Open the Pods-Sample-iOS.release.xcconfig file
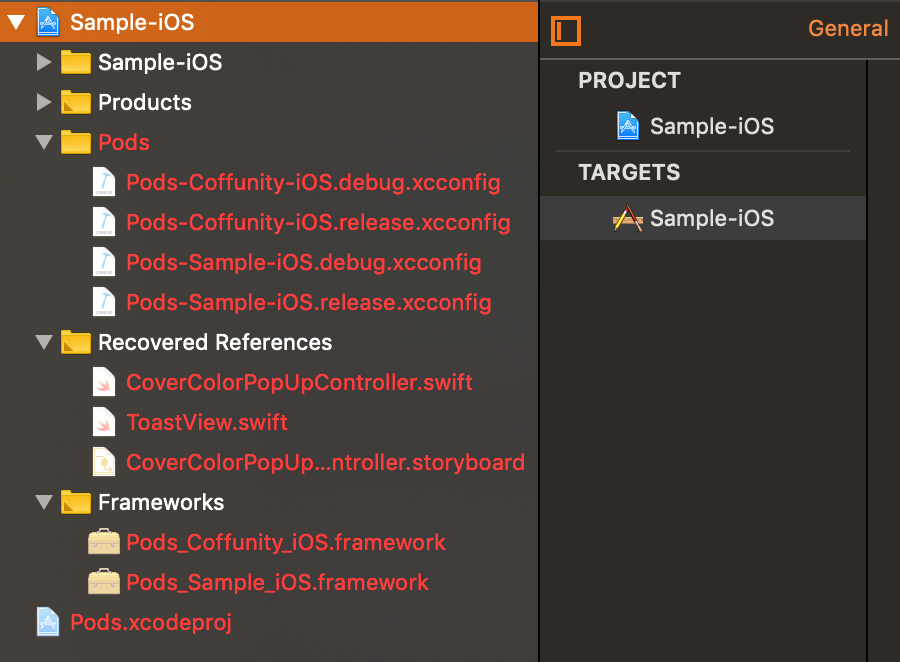This screenshot has height=662, width=900. (309, 302)
